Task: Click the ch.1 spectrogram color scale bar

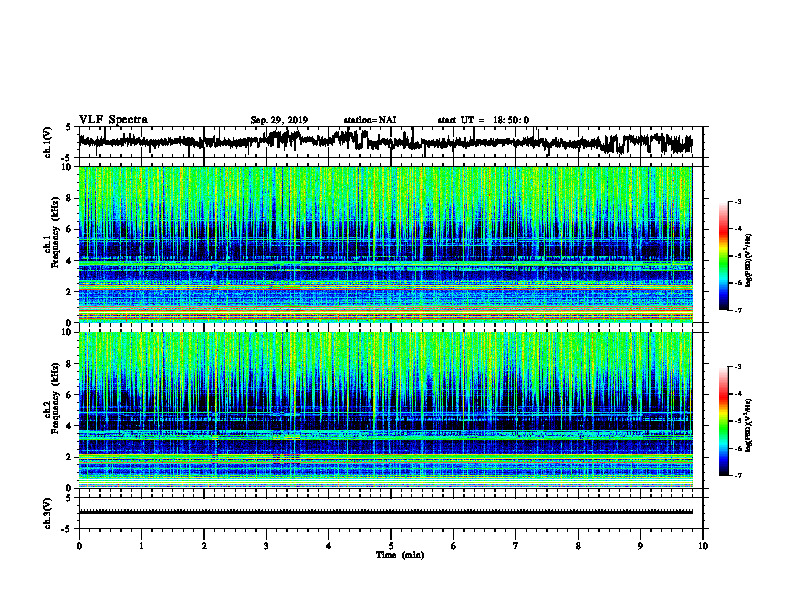Action: (x=724, y=256)
